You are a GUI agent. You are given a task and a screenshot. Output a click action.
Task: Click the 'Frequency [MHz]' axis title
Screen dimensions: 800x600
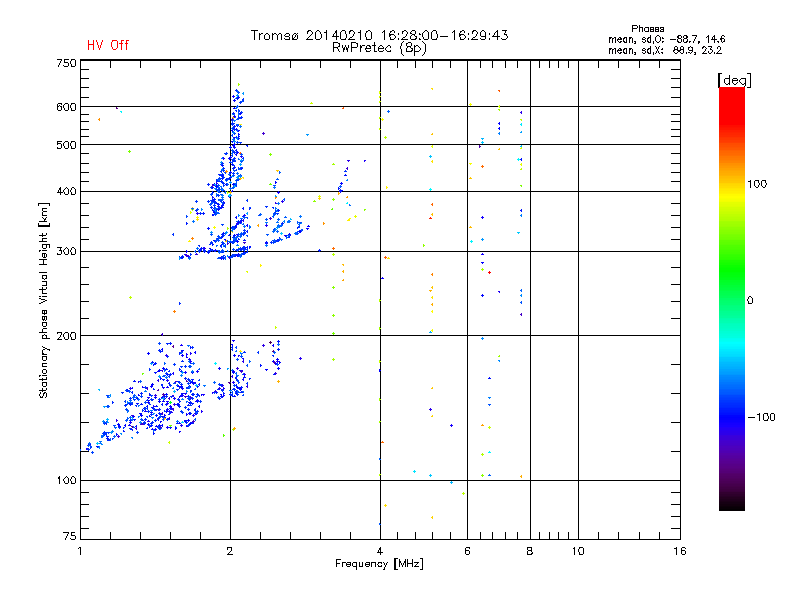tap(379, 564)
